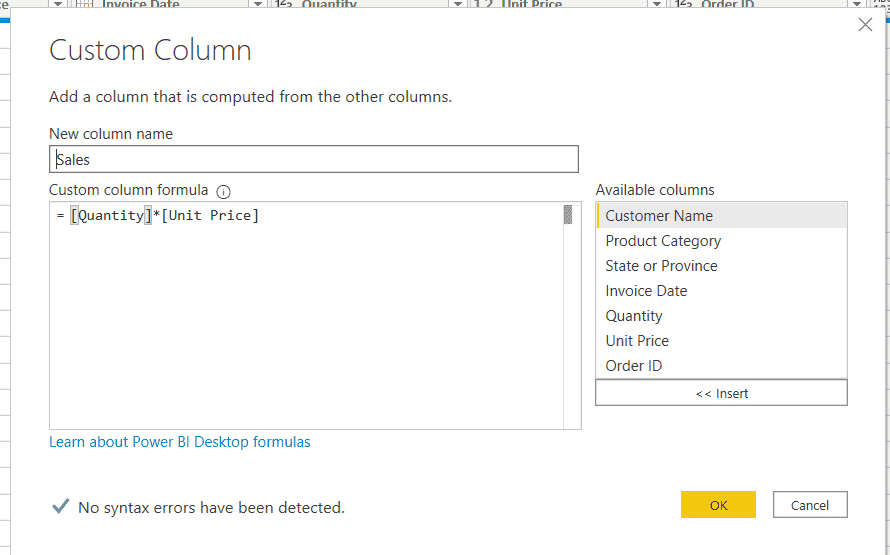Click [Quantity] in the formula text
Screen dimensions: 890x555
pyautogui.click(x=111, y=215)
